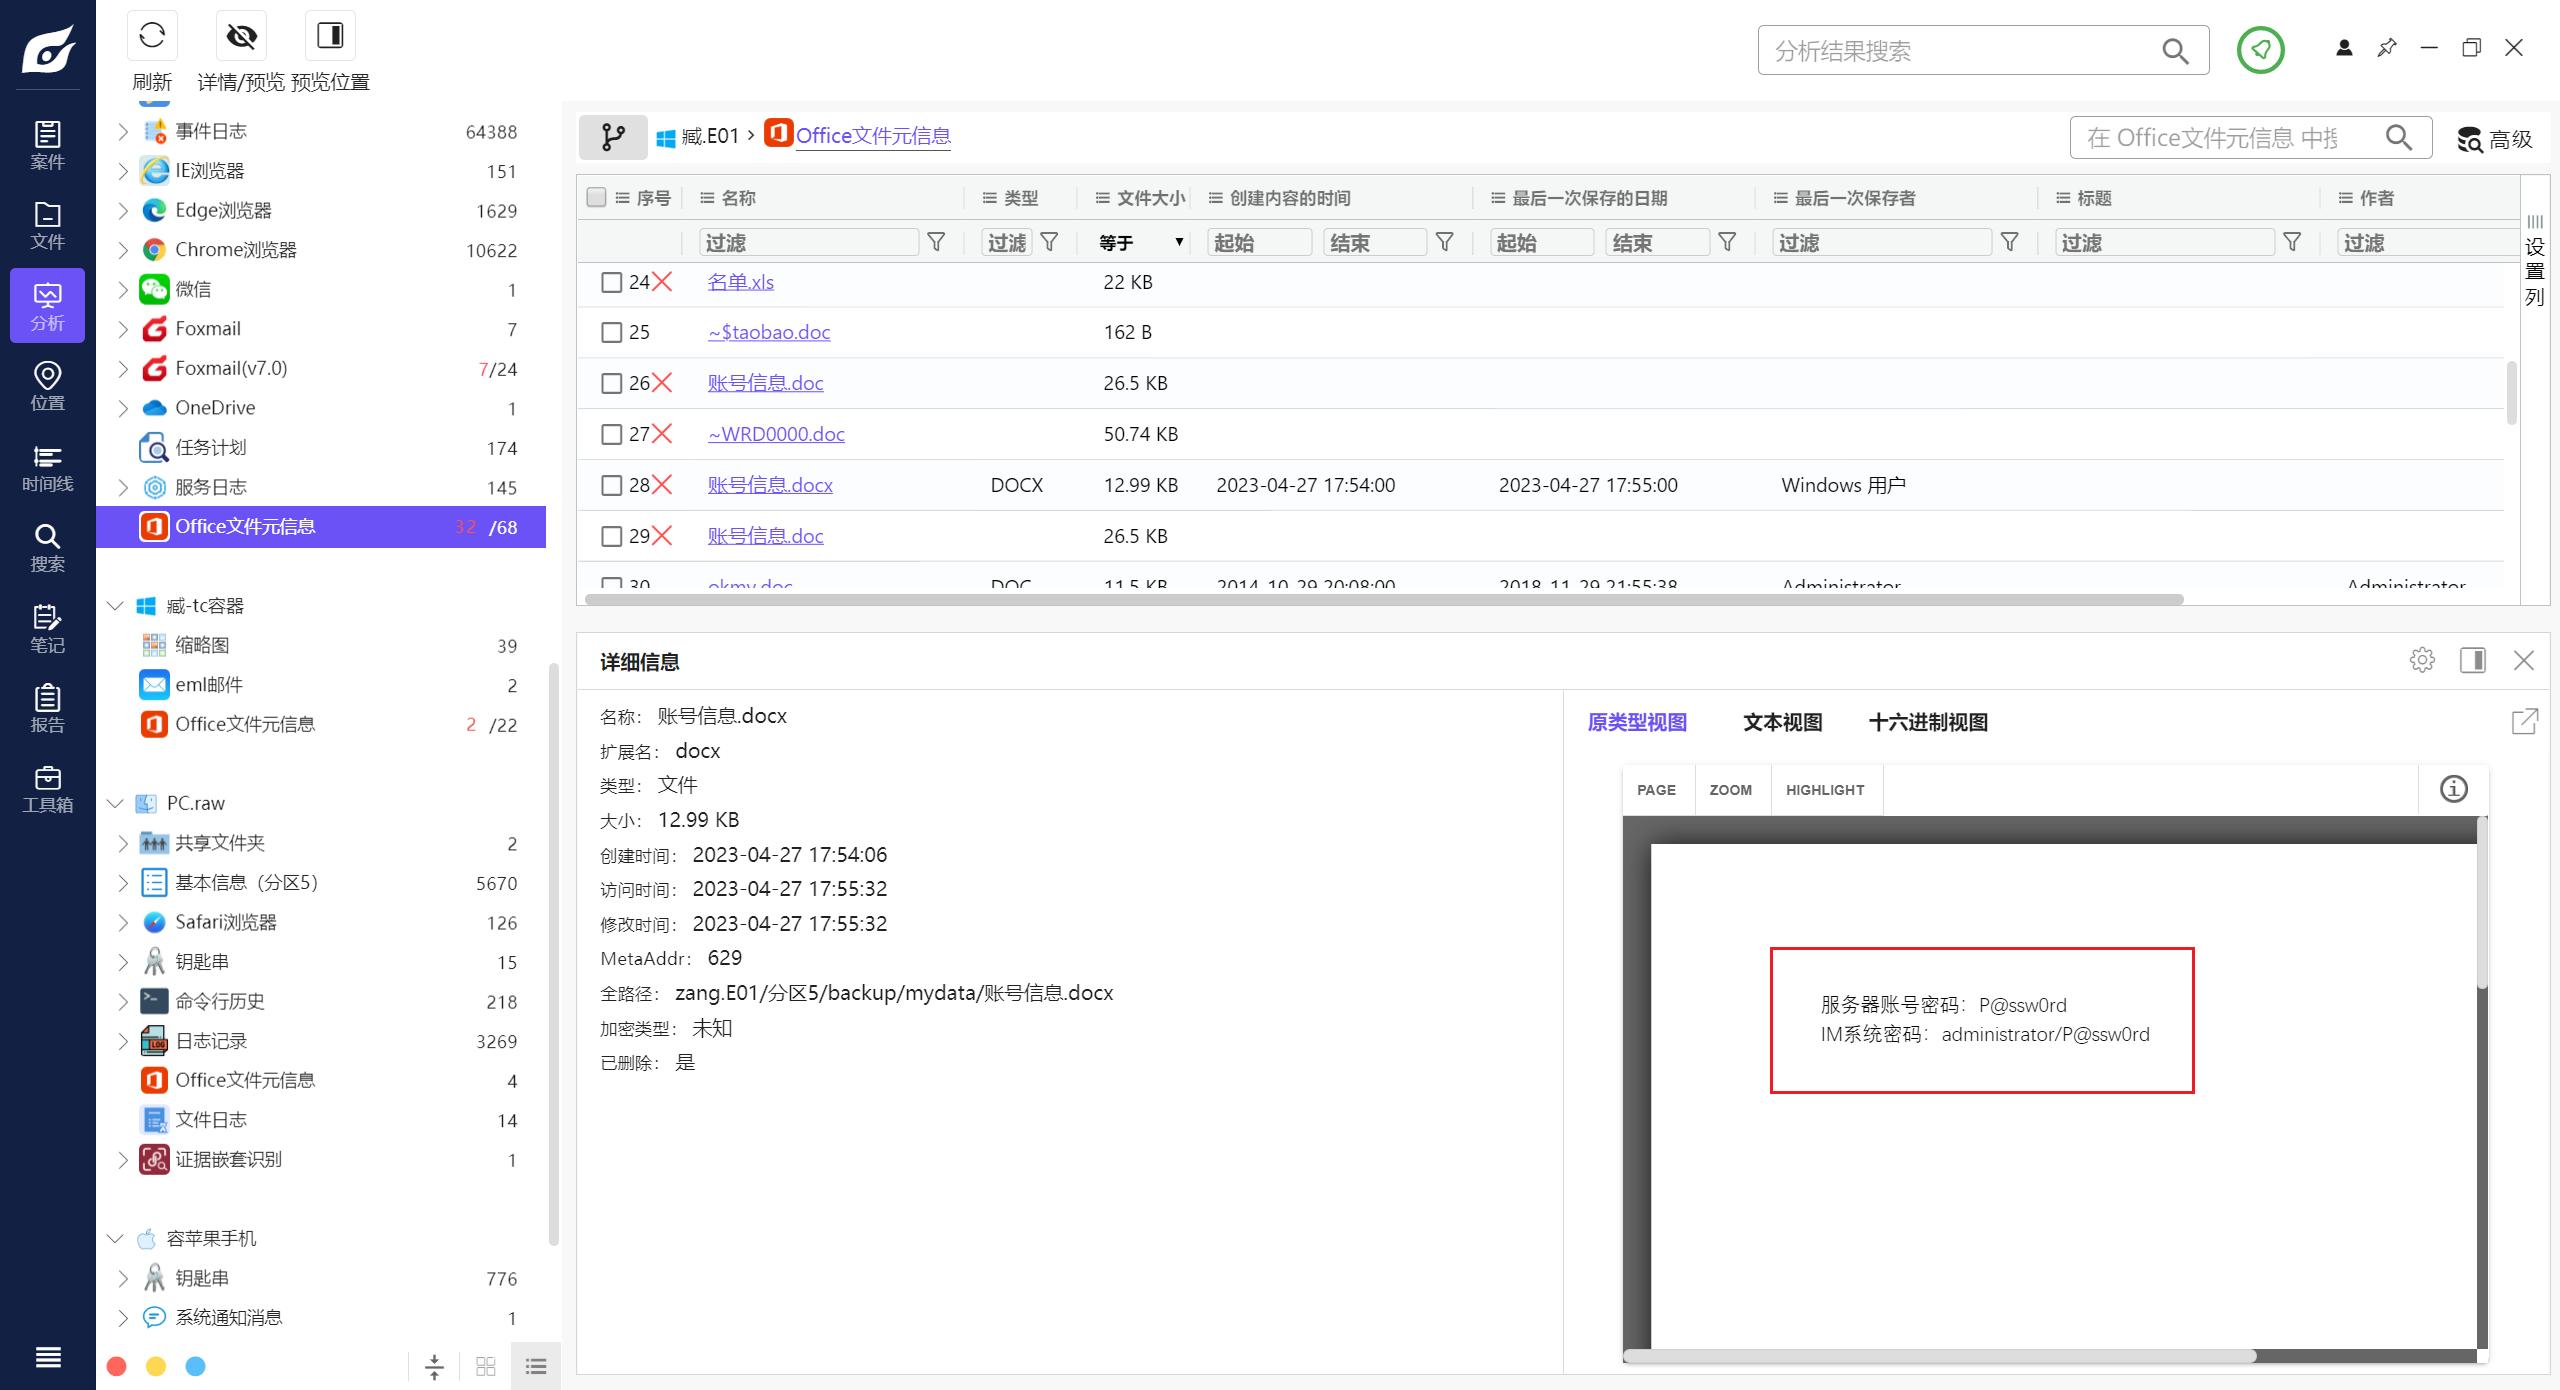
Task: Collapse the PC.raw tree group
Action: tap(115, 803)
